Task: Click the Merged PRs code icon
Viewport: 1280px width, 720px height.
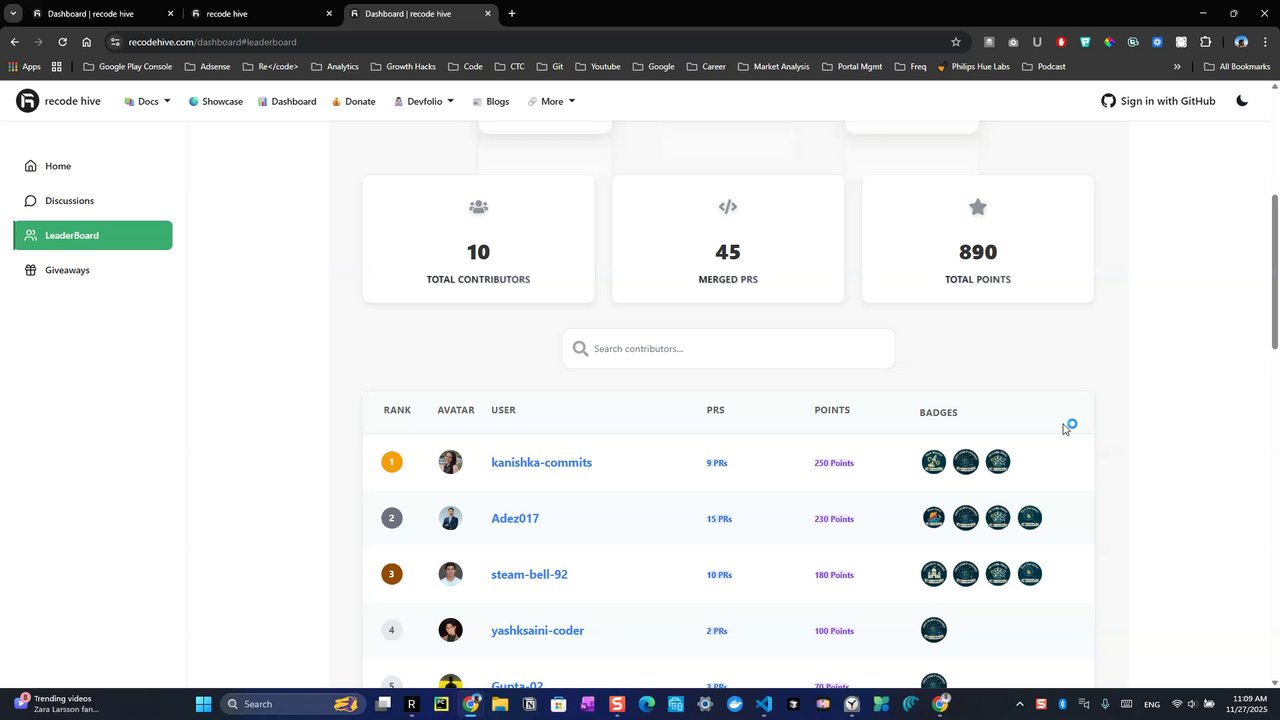Action: (728, 207)
